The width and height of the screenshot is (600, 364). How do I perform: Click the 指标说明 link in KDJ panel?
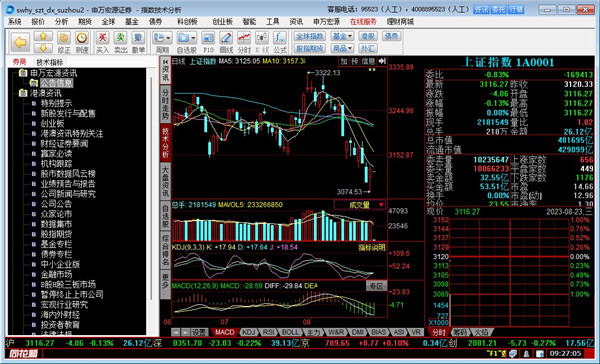tap(372, 247)
